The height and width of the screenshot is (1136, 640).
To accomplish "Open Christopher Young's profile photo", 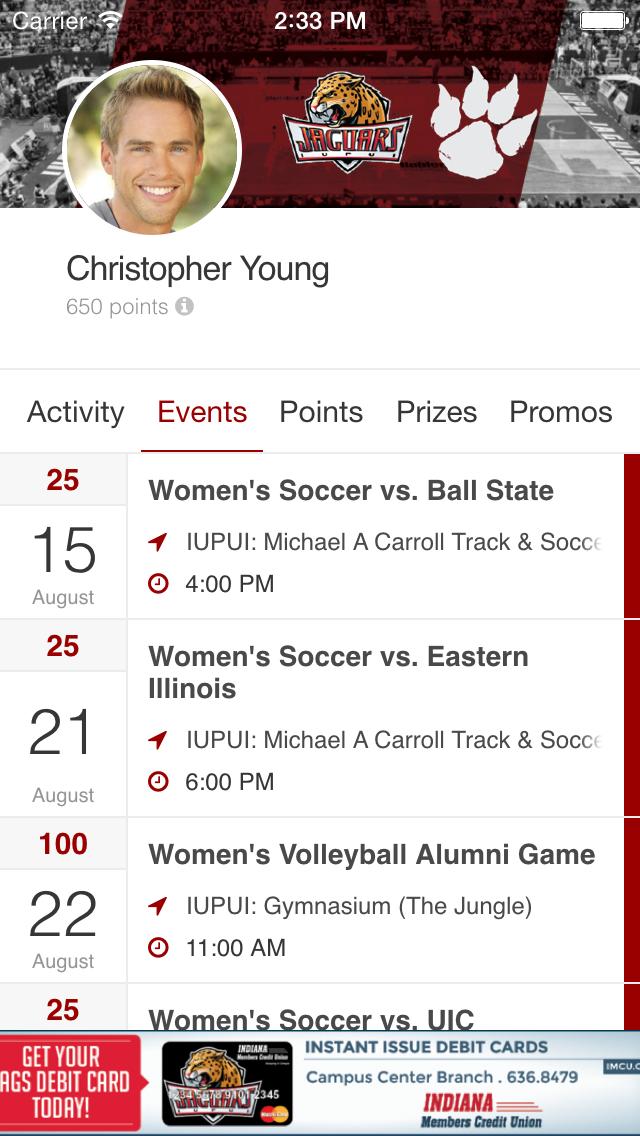I will [x=152, y=147].
